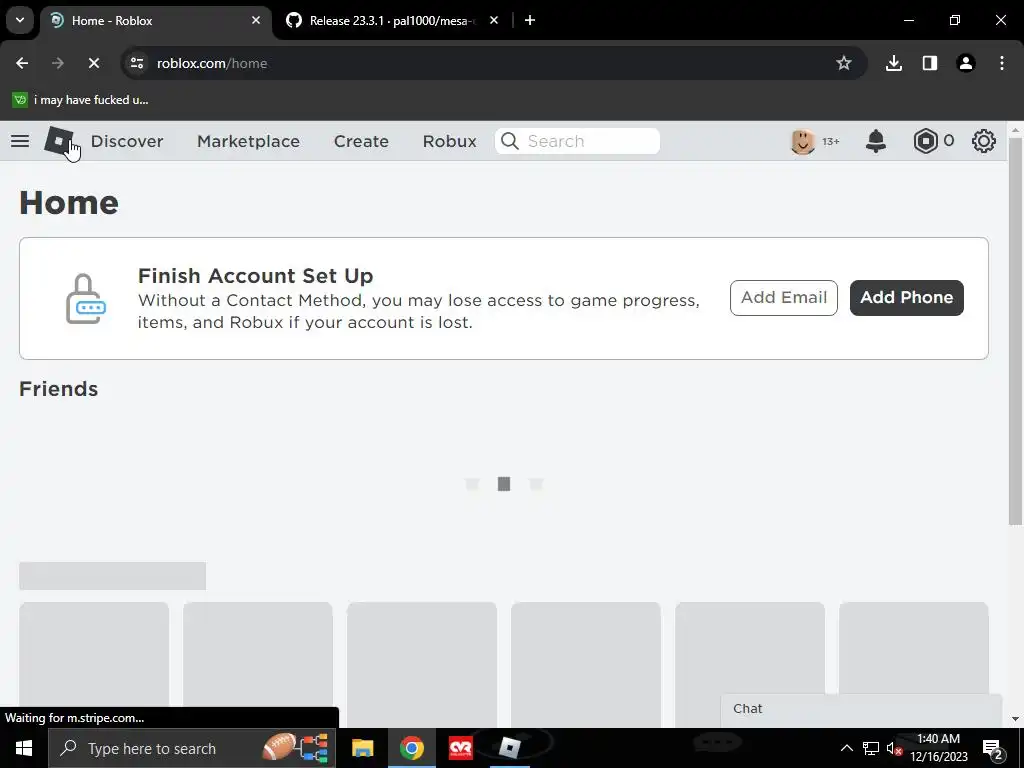Viewport: 1024px width, 768px height.
Task: Open the Chrome downloads icon
Action: point(893,63)
